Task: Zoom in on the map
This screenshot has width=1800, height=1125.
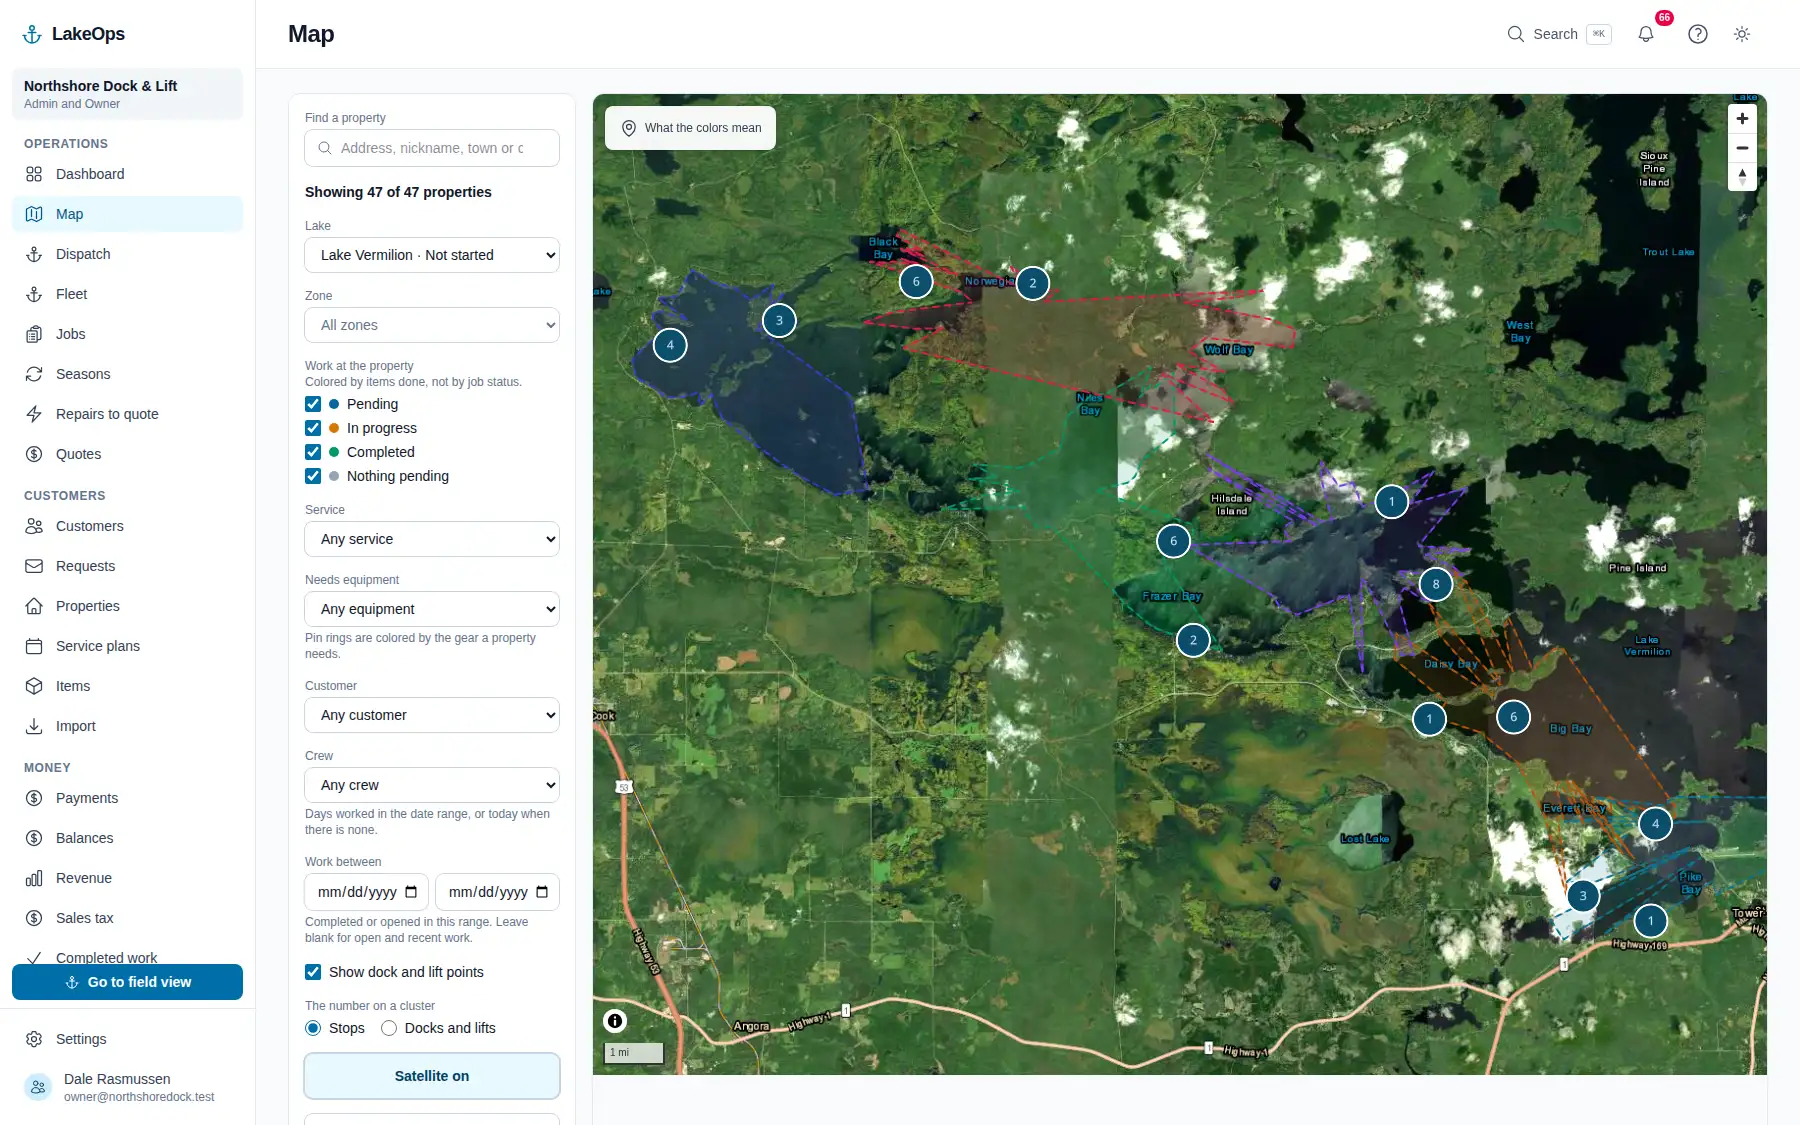Action: pos(1742,118)
